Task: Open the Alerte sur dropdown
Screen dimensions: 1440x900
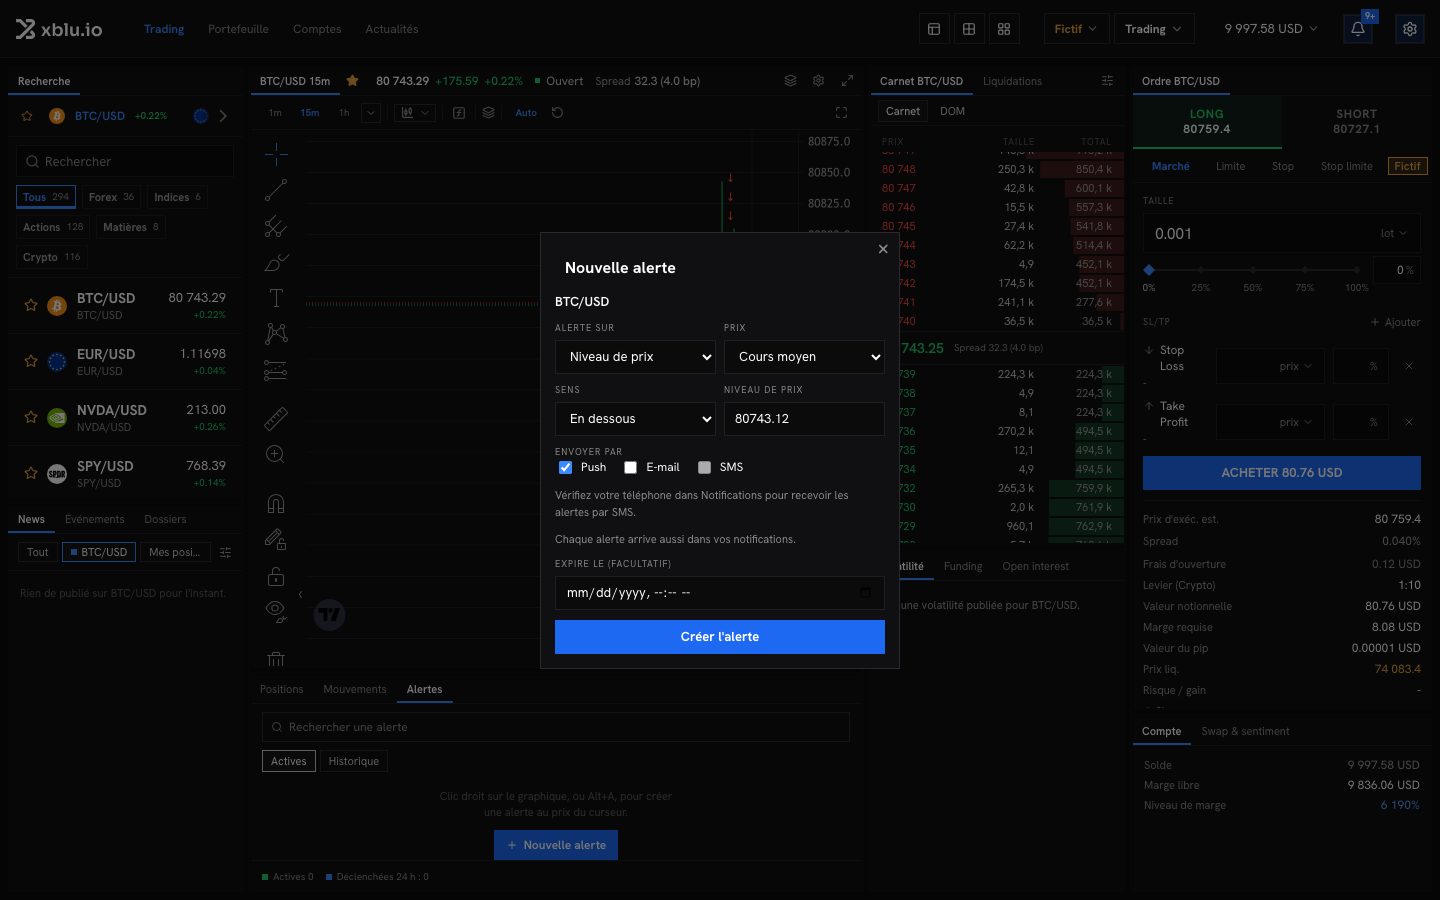Action: point(635,357)
